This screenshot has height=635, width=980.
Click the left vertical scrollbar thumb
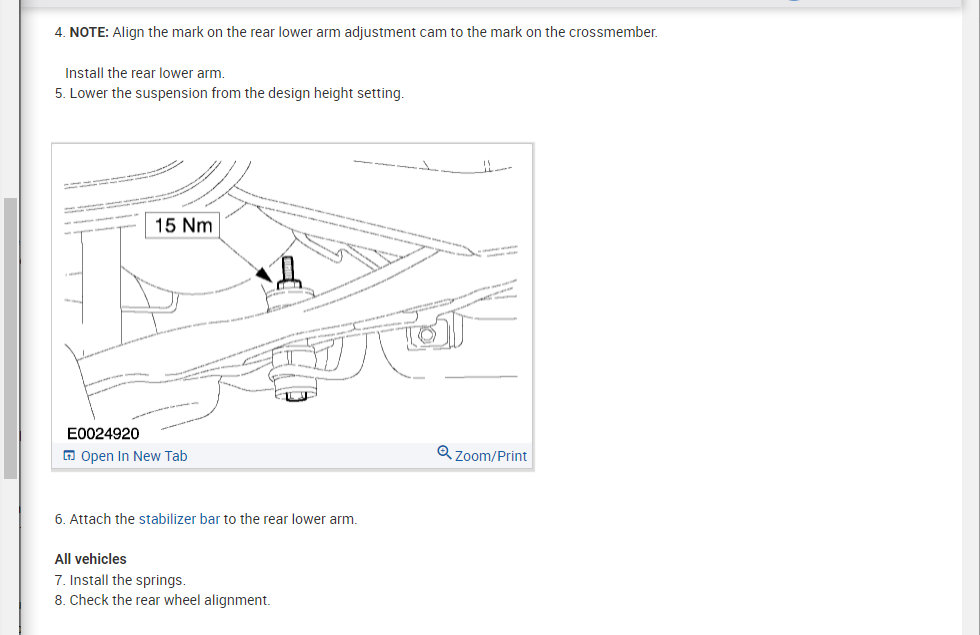[x=10, y=338]
